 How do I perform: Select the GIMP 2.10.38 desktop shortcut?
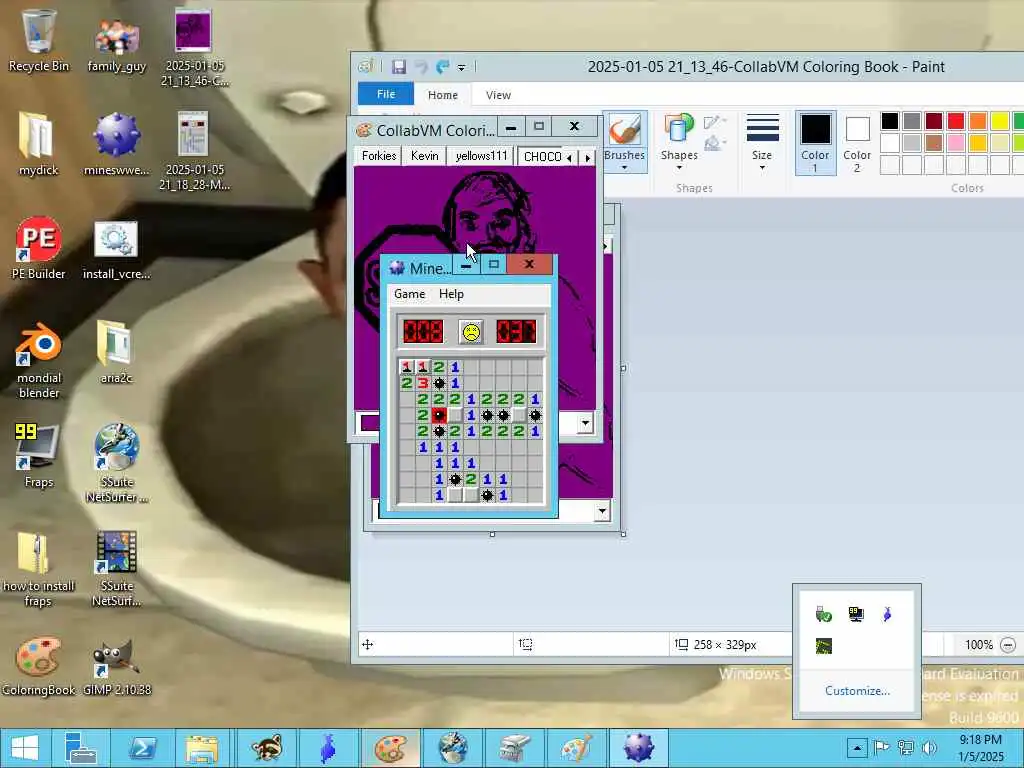[x=117, y=666]
